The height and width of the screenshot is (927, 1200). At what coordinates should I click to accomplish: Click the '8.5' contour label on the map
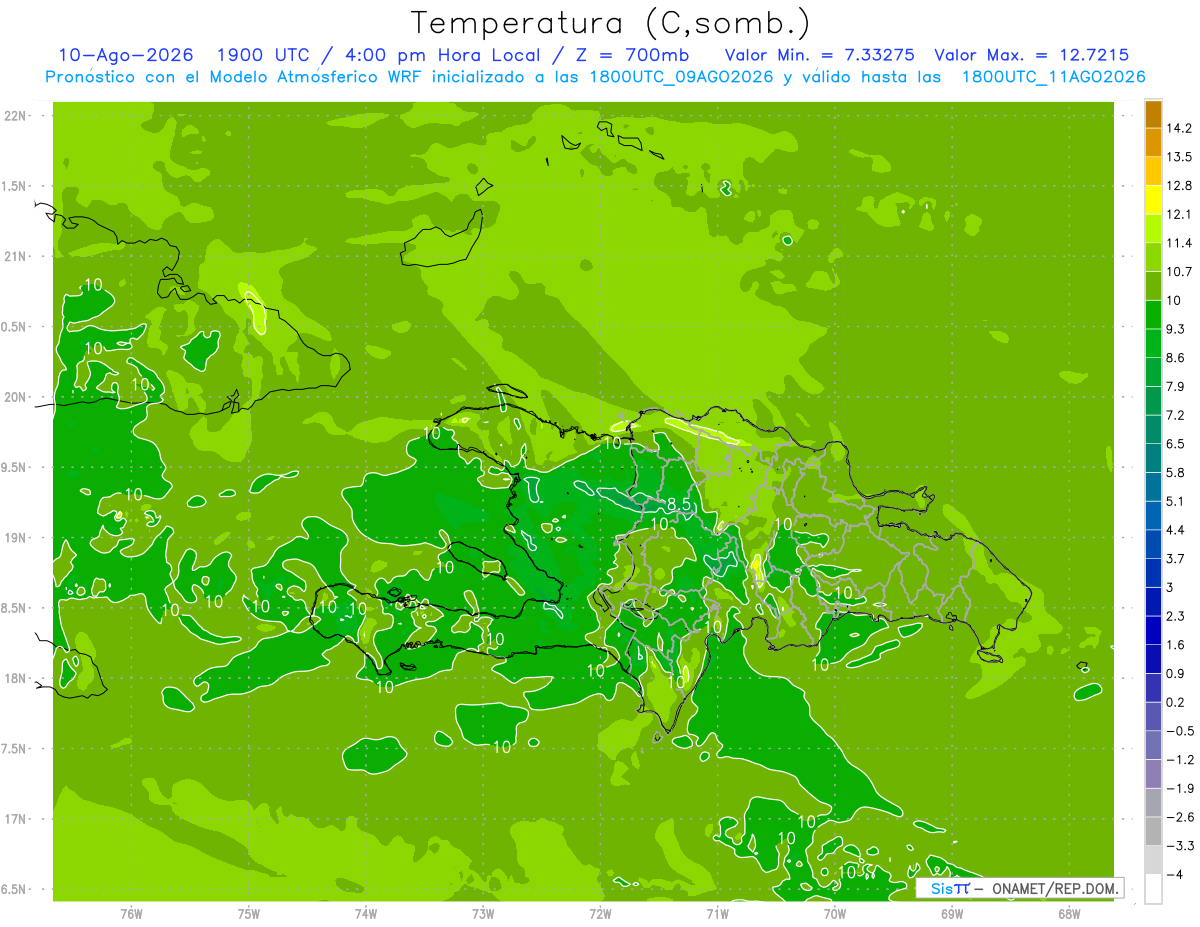(679, 503)
